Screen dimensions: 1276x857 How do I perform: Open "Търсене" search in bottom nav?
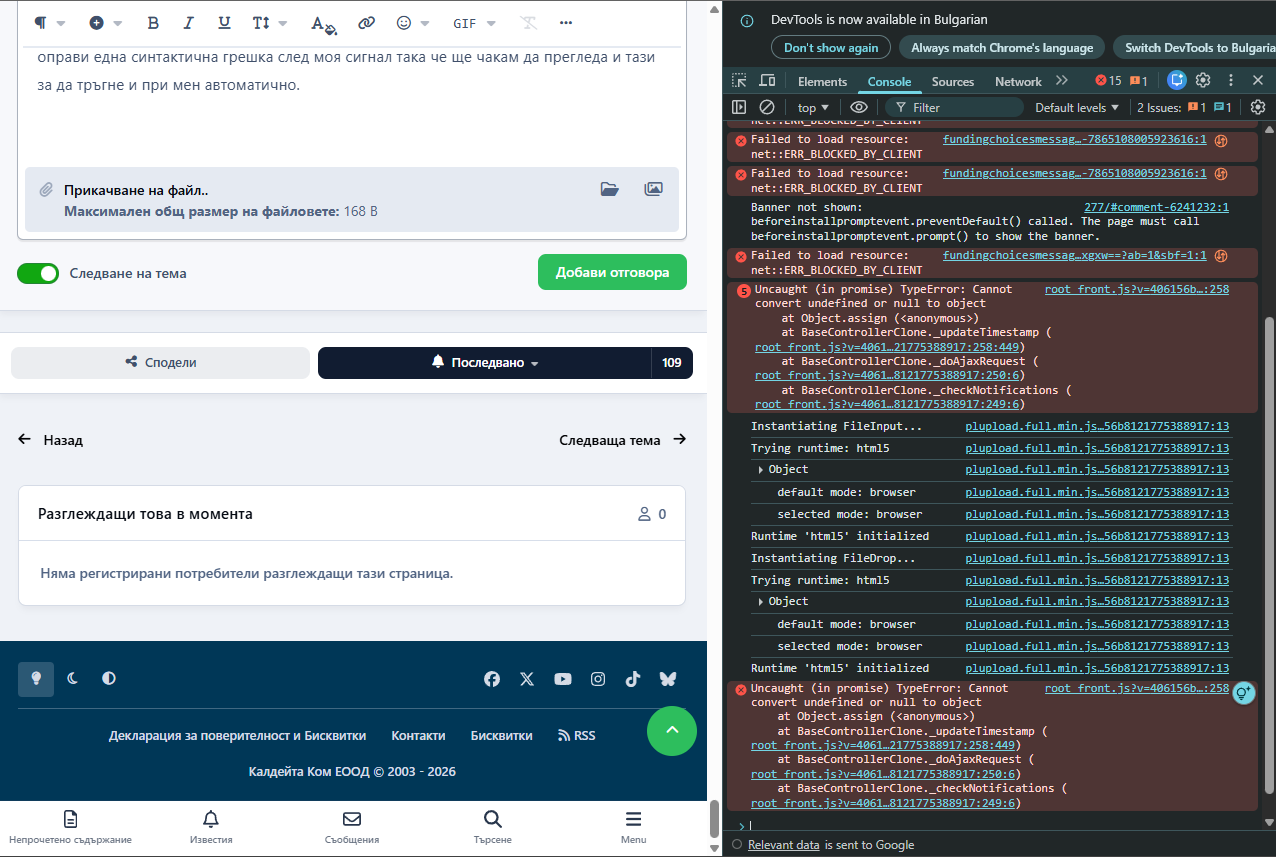click(493, 827)
